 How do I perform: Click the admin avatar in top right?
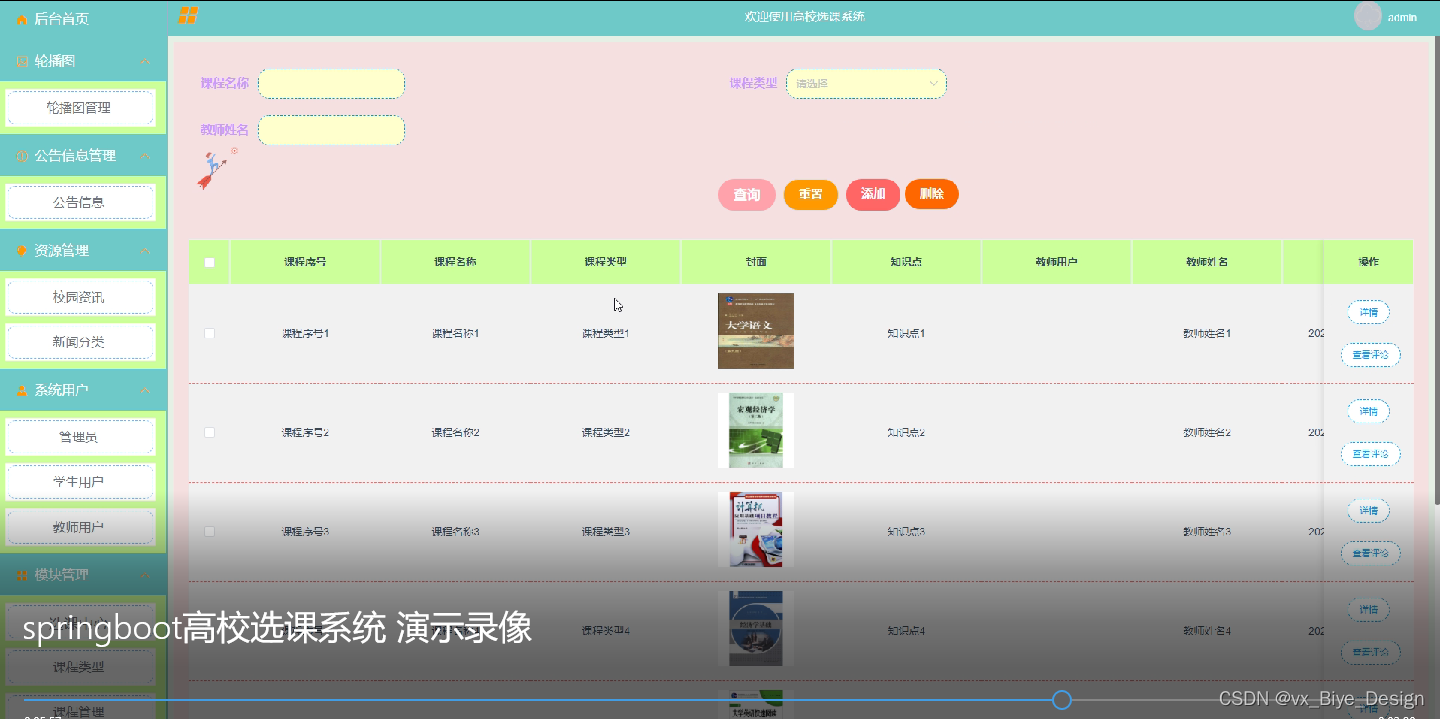(1367, 16)
